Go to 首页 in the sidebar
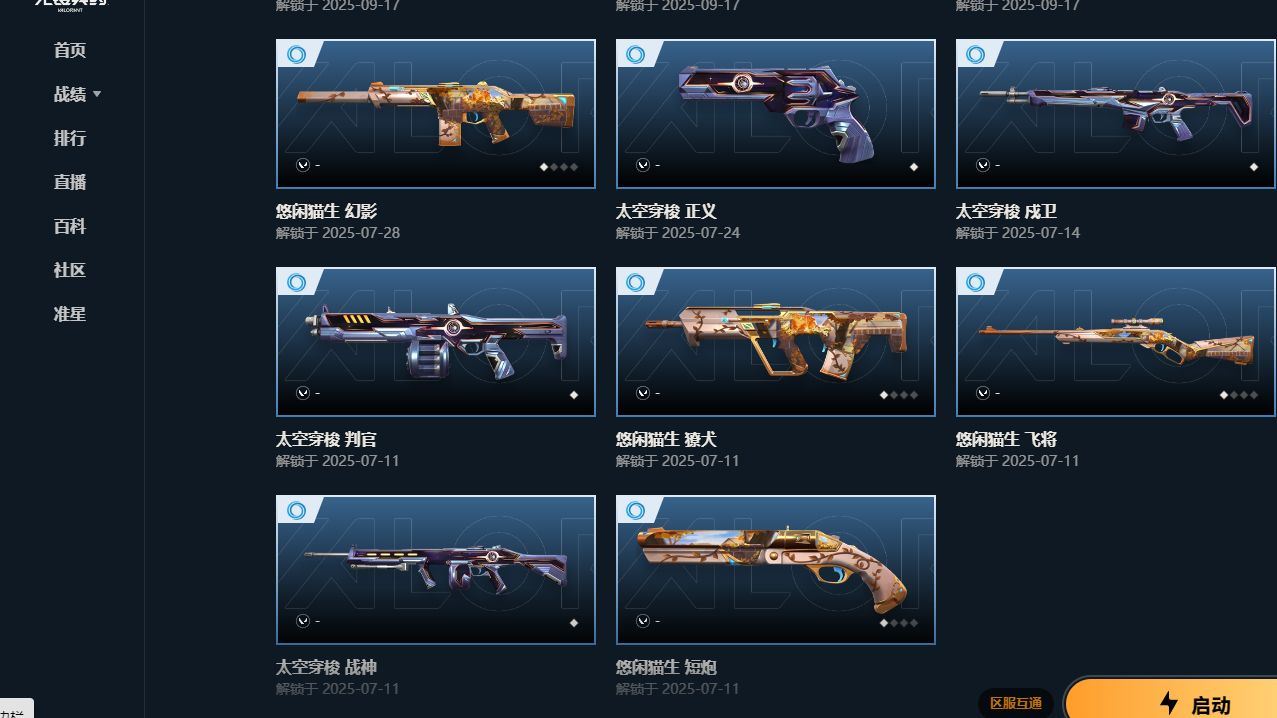The width and height of the screenshot is (1277, 718). (x=70, y=50)
